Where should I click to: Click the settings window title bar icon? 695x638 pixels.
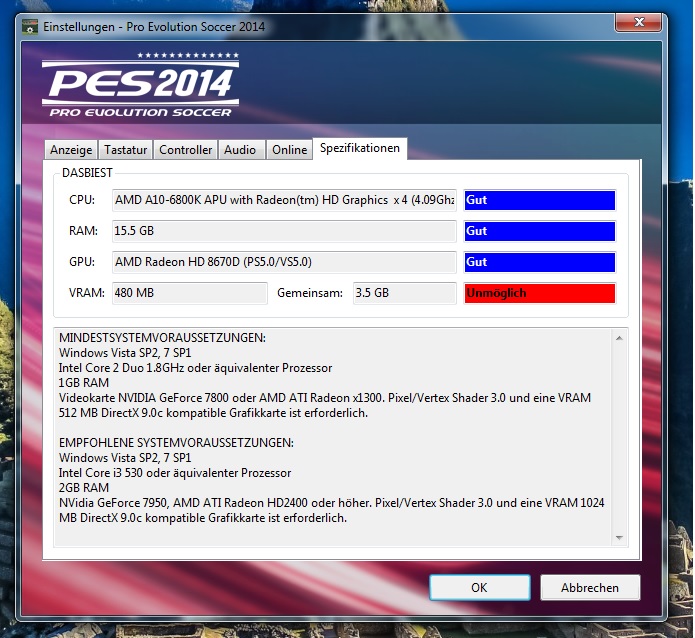click(x=30, y=27)
